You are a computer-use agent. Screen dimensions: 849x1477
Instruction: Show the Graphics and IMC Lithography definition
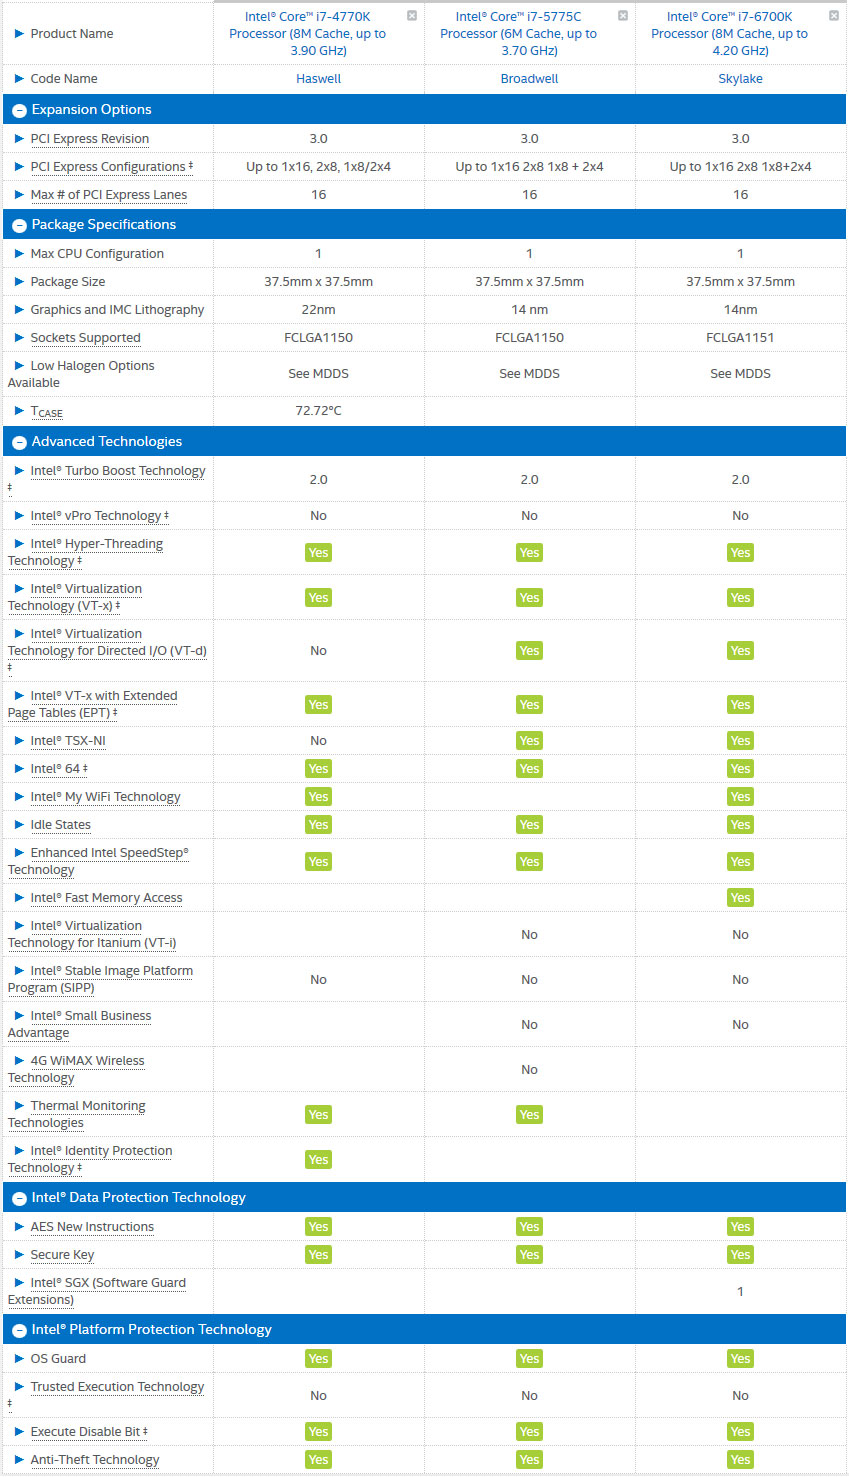[117, 310]
